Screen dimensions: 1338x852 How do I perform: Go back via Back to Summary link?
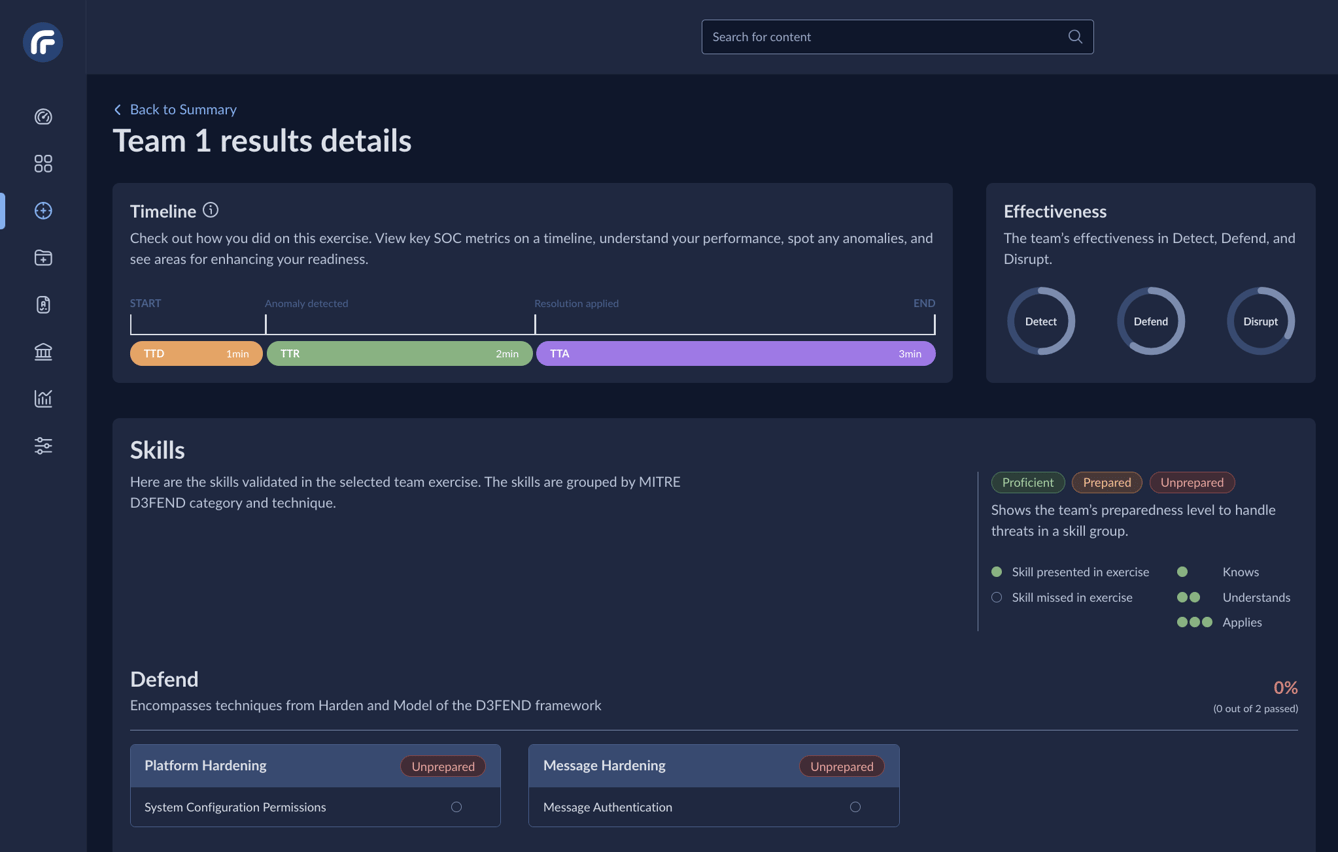click(175, 109)
